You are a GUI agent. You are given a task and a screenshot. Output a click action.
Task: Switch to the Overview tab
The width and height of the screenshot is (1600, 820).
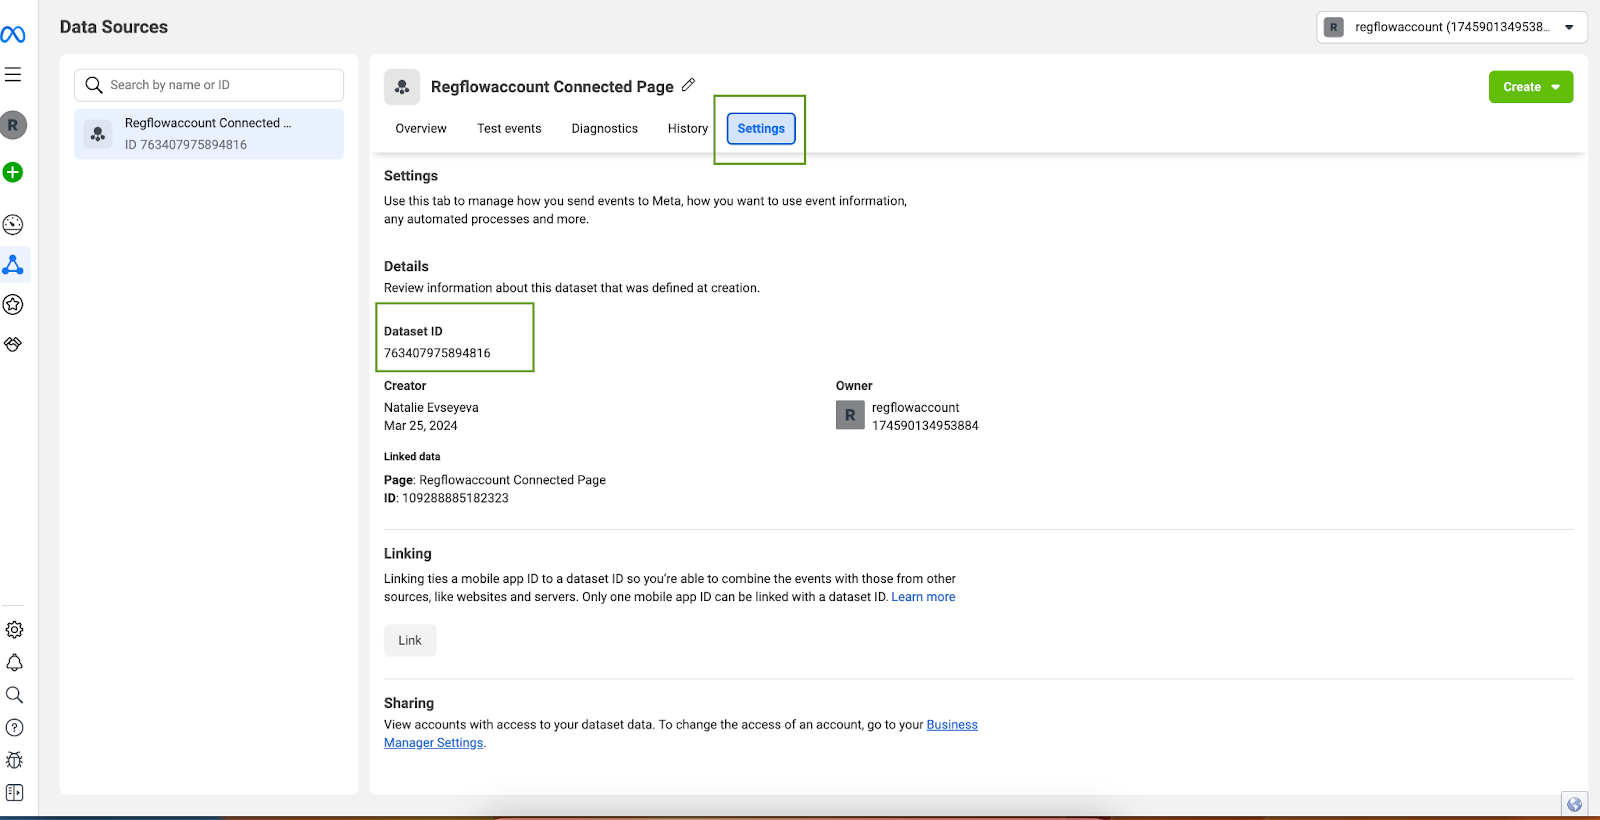(421, 129)
